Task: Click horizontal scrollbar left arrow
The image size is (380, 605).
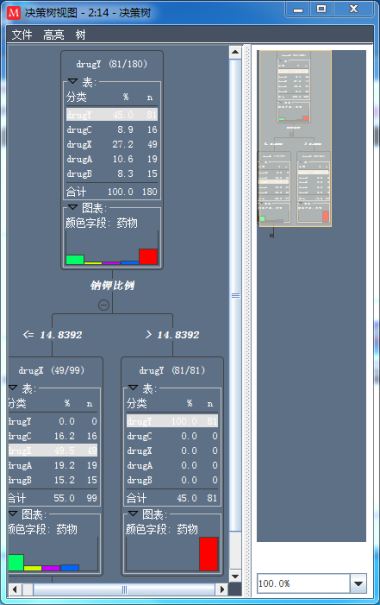Action: pyautogui.click(x=15, y=589)
